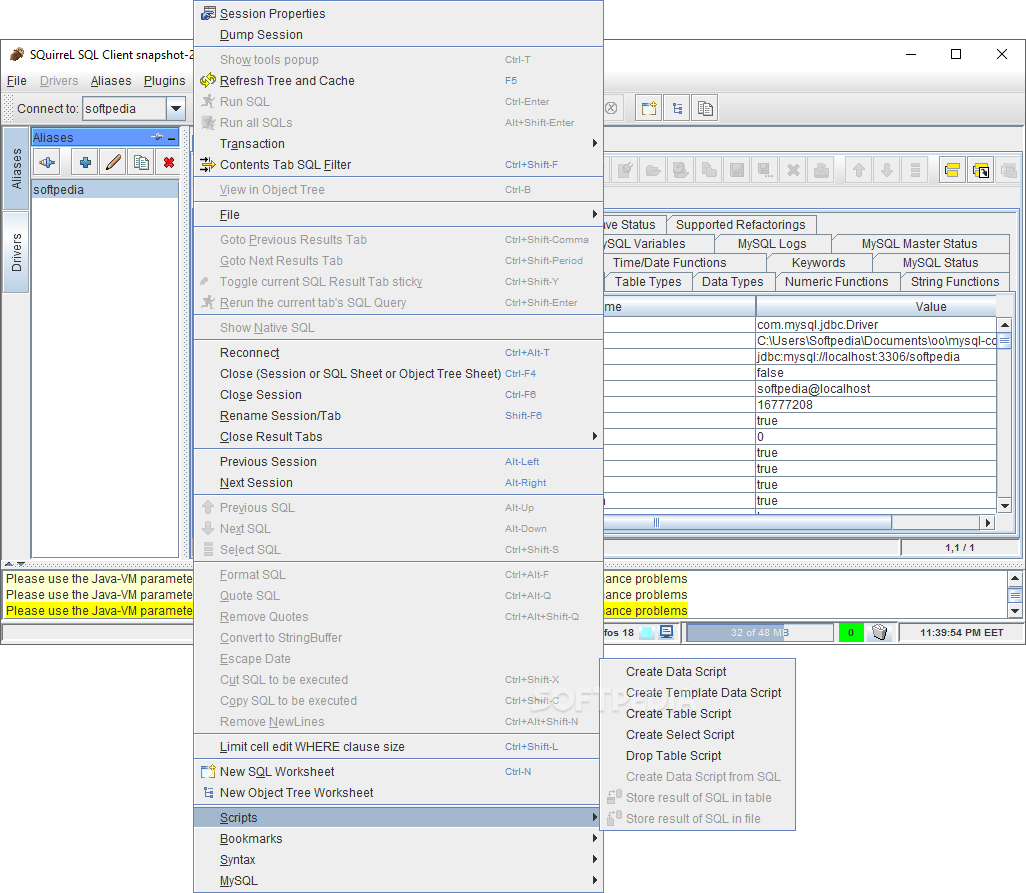Select Next Session menu item
This screenshot has width=1026, height=893.
(398, 482)
